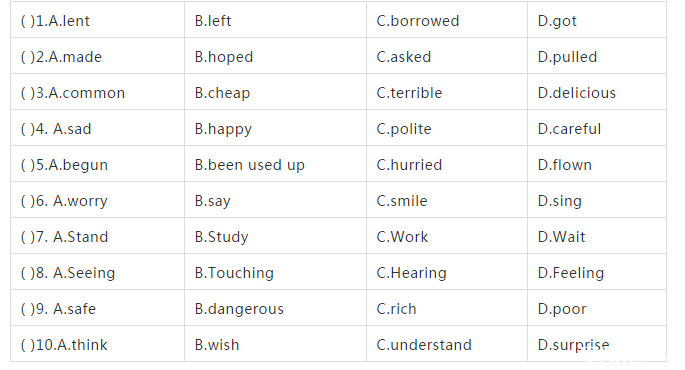The image size is (685, 370).
Task: Click the answer blank for question 4
Action: pos(28,129)
